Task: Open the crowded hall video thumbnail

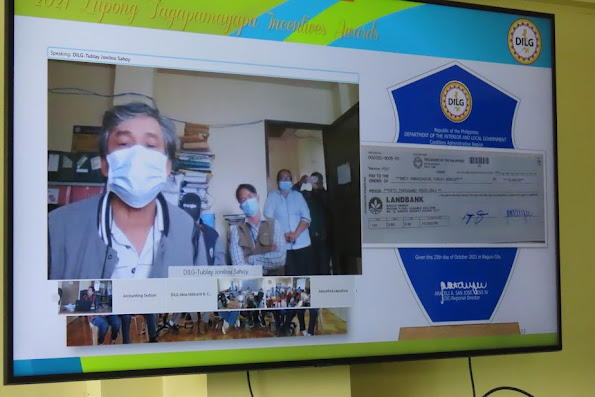Action: pyautogui.click(x=287, y=292)
